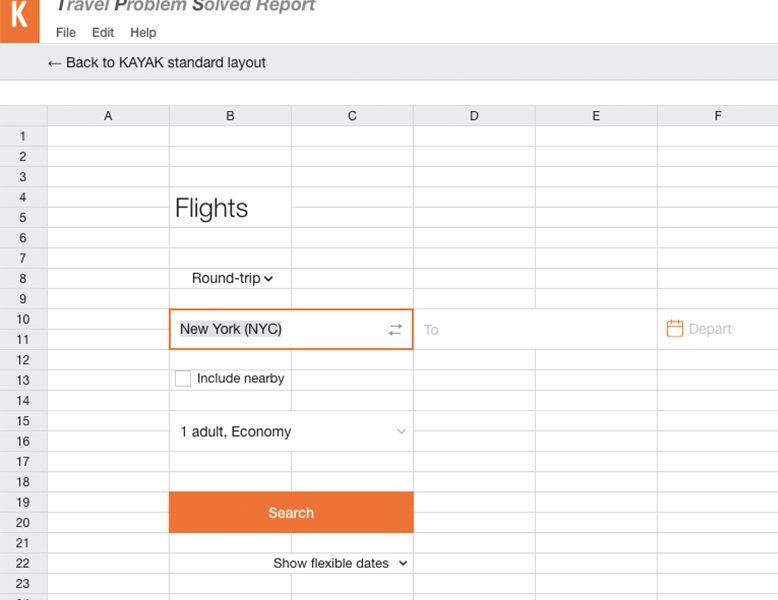Select column E header
Image resolution: width=778 pixels, height=600 pixels.
[x=596, y=116]
